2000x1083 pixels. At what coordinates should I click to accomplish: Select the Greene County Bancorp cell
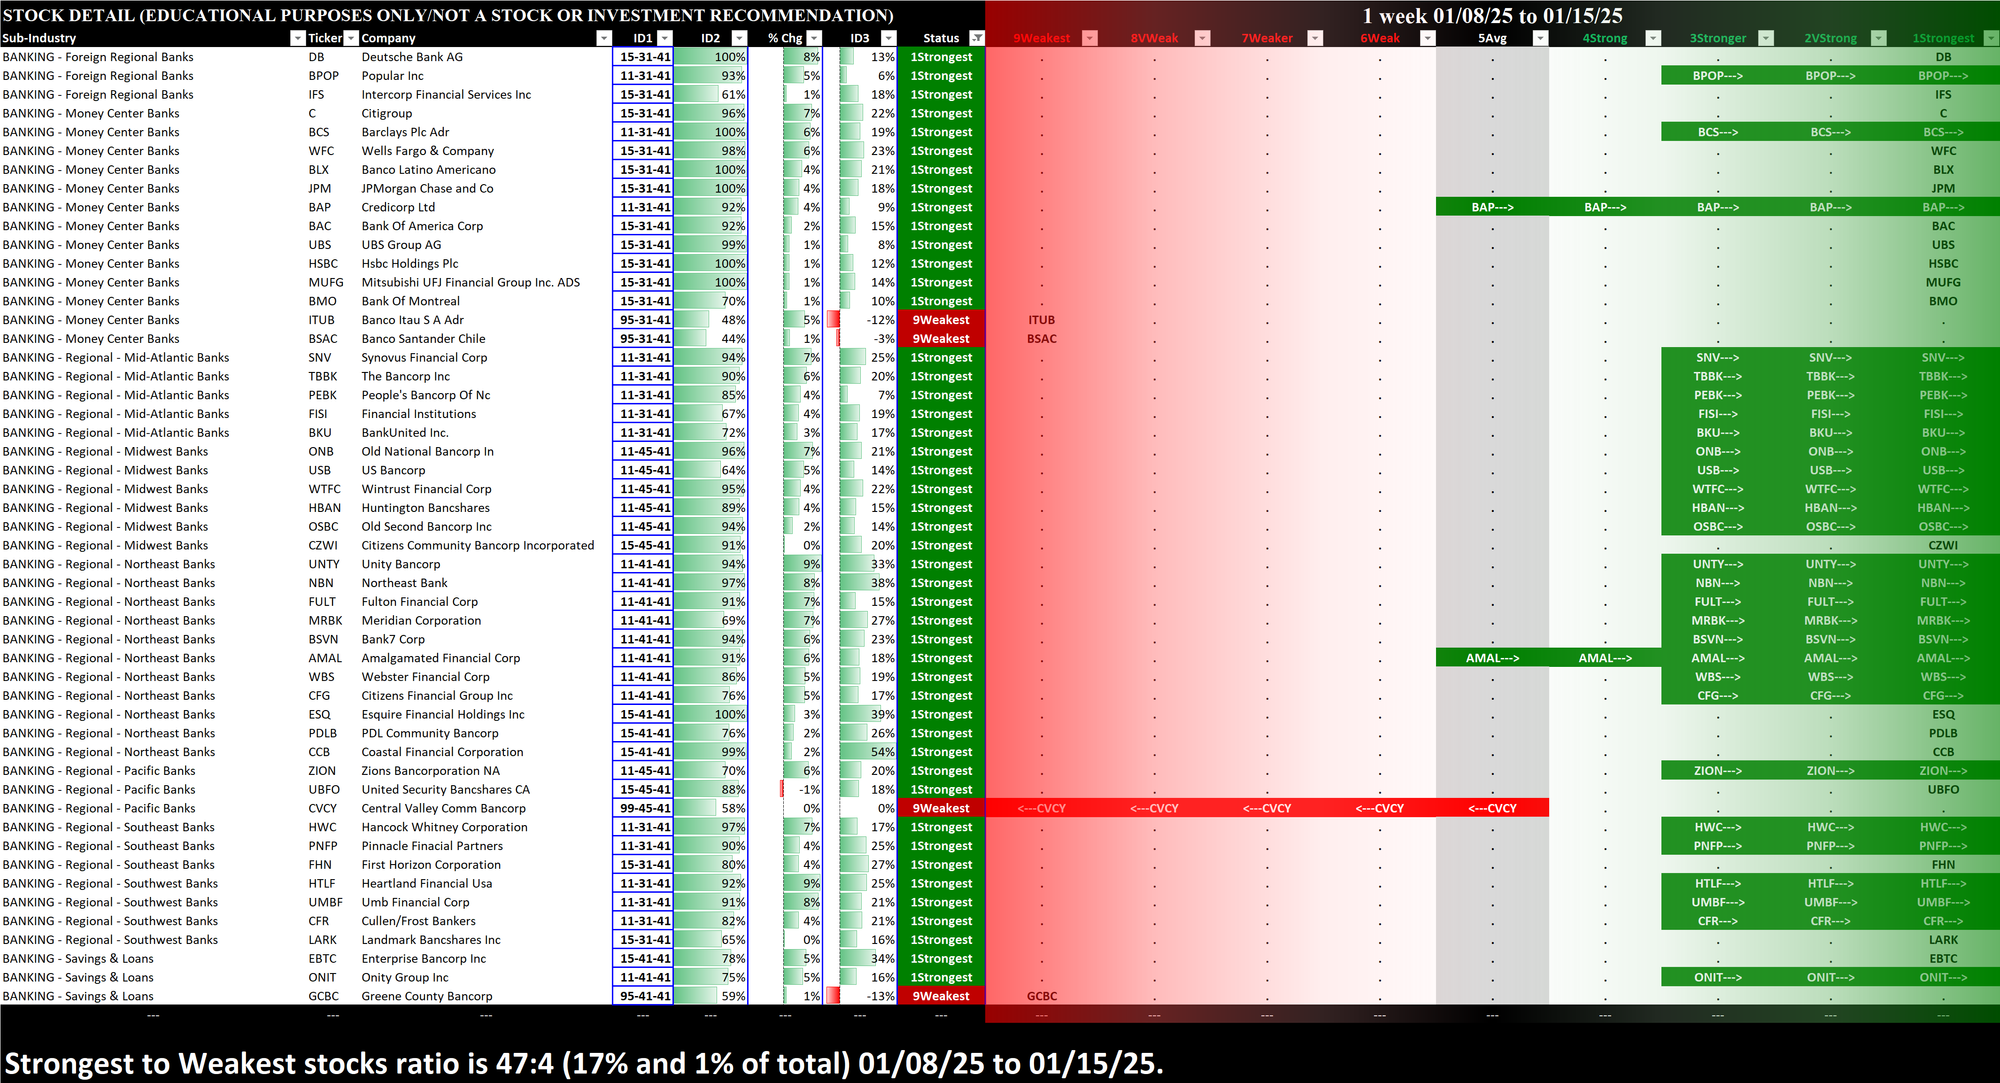click(426, 996)
